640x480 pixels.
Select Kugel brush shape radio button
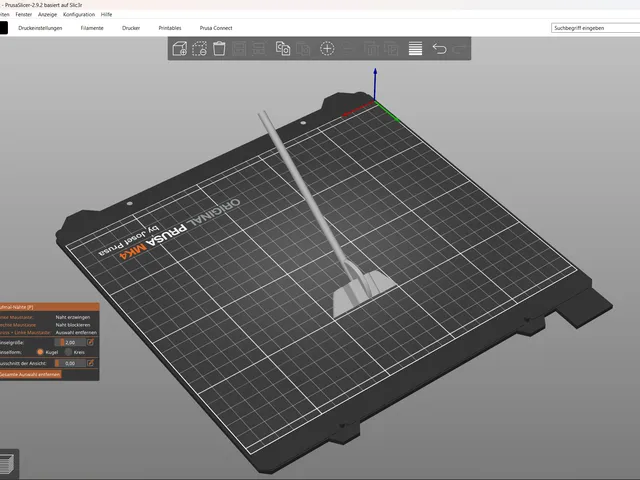pos(40,352)
